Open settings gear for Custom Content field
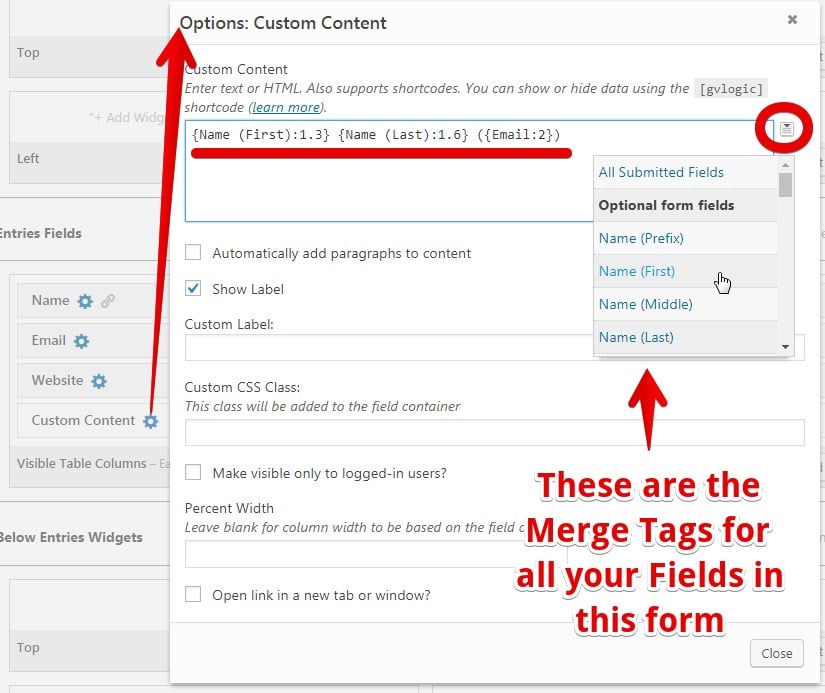This screenshot has height=693, width=825. click(150, 421)
